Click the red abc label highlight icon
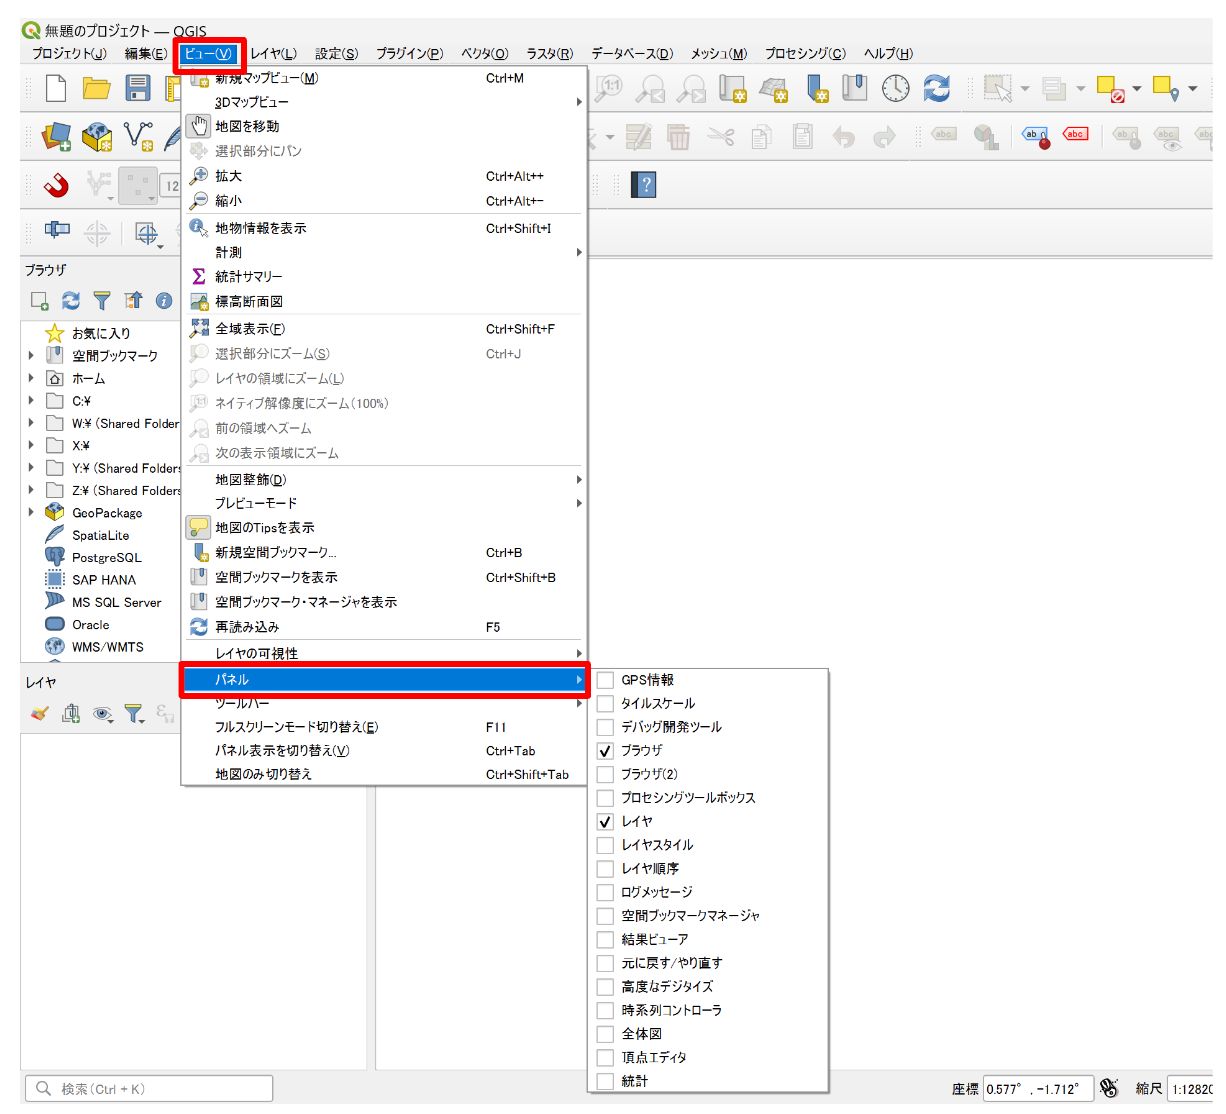This screenshot has width=1226, height=1114. (1076, 135)
